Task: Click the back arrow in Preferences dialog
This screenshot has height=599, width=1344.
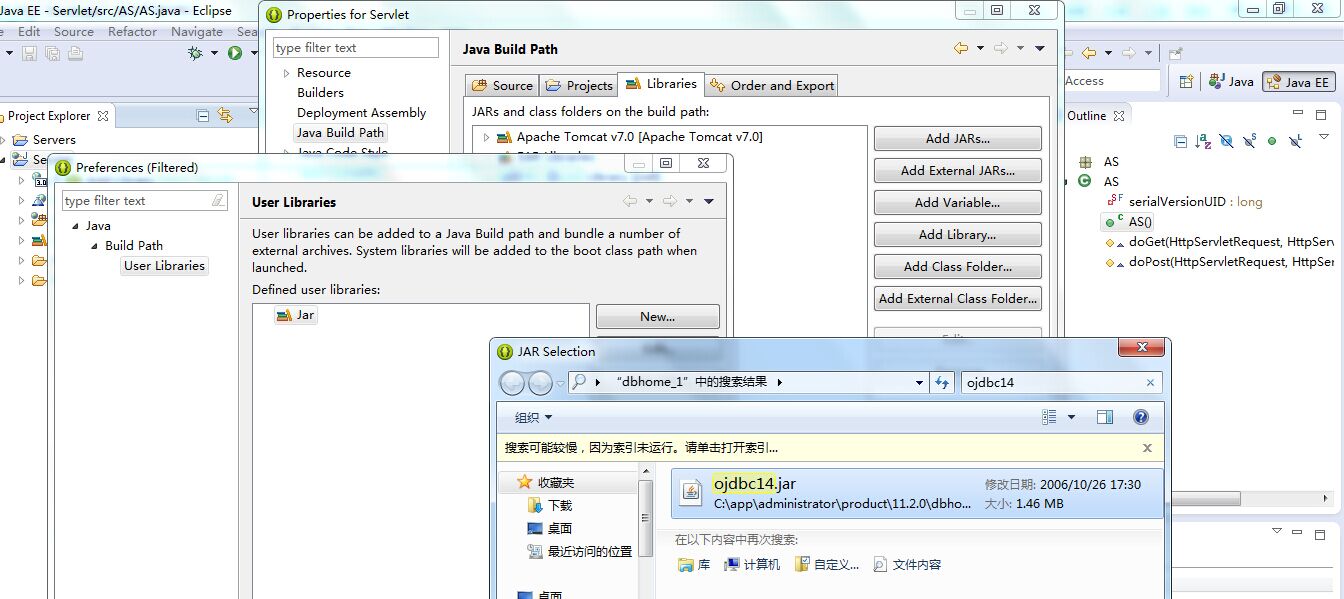Action: tap(630, 201)
